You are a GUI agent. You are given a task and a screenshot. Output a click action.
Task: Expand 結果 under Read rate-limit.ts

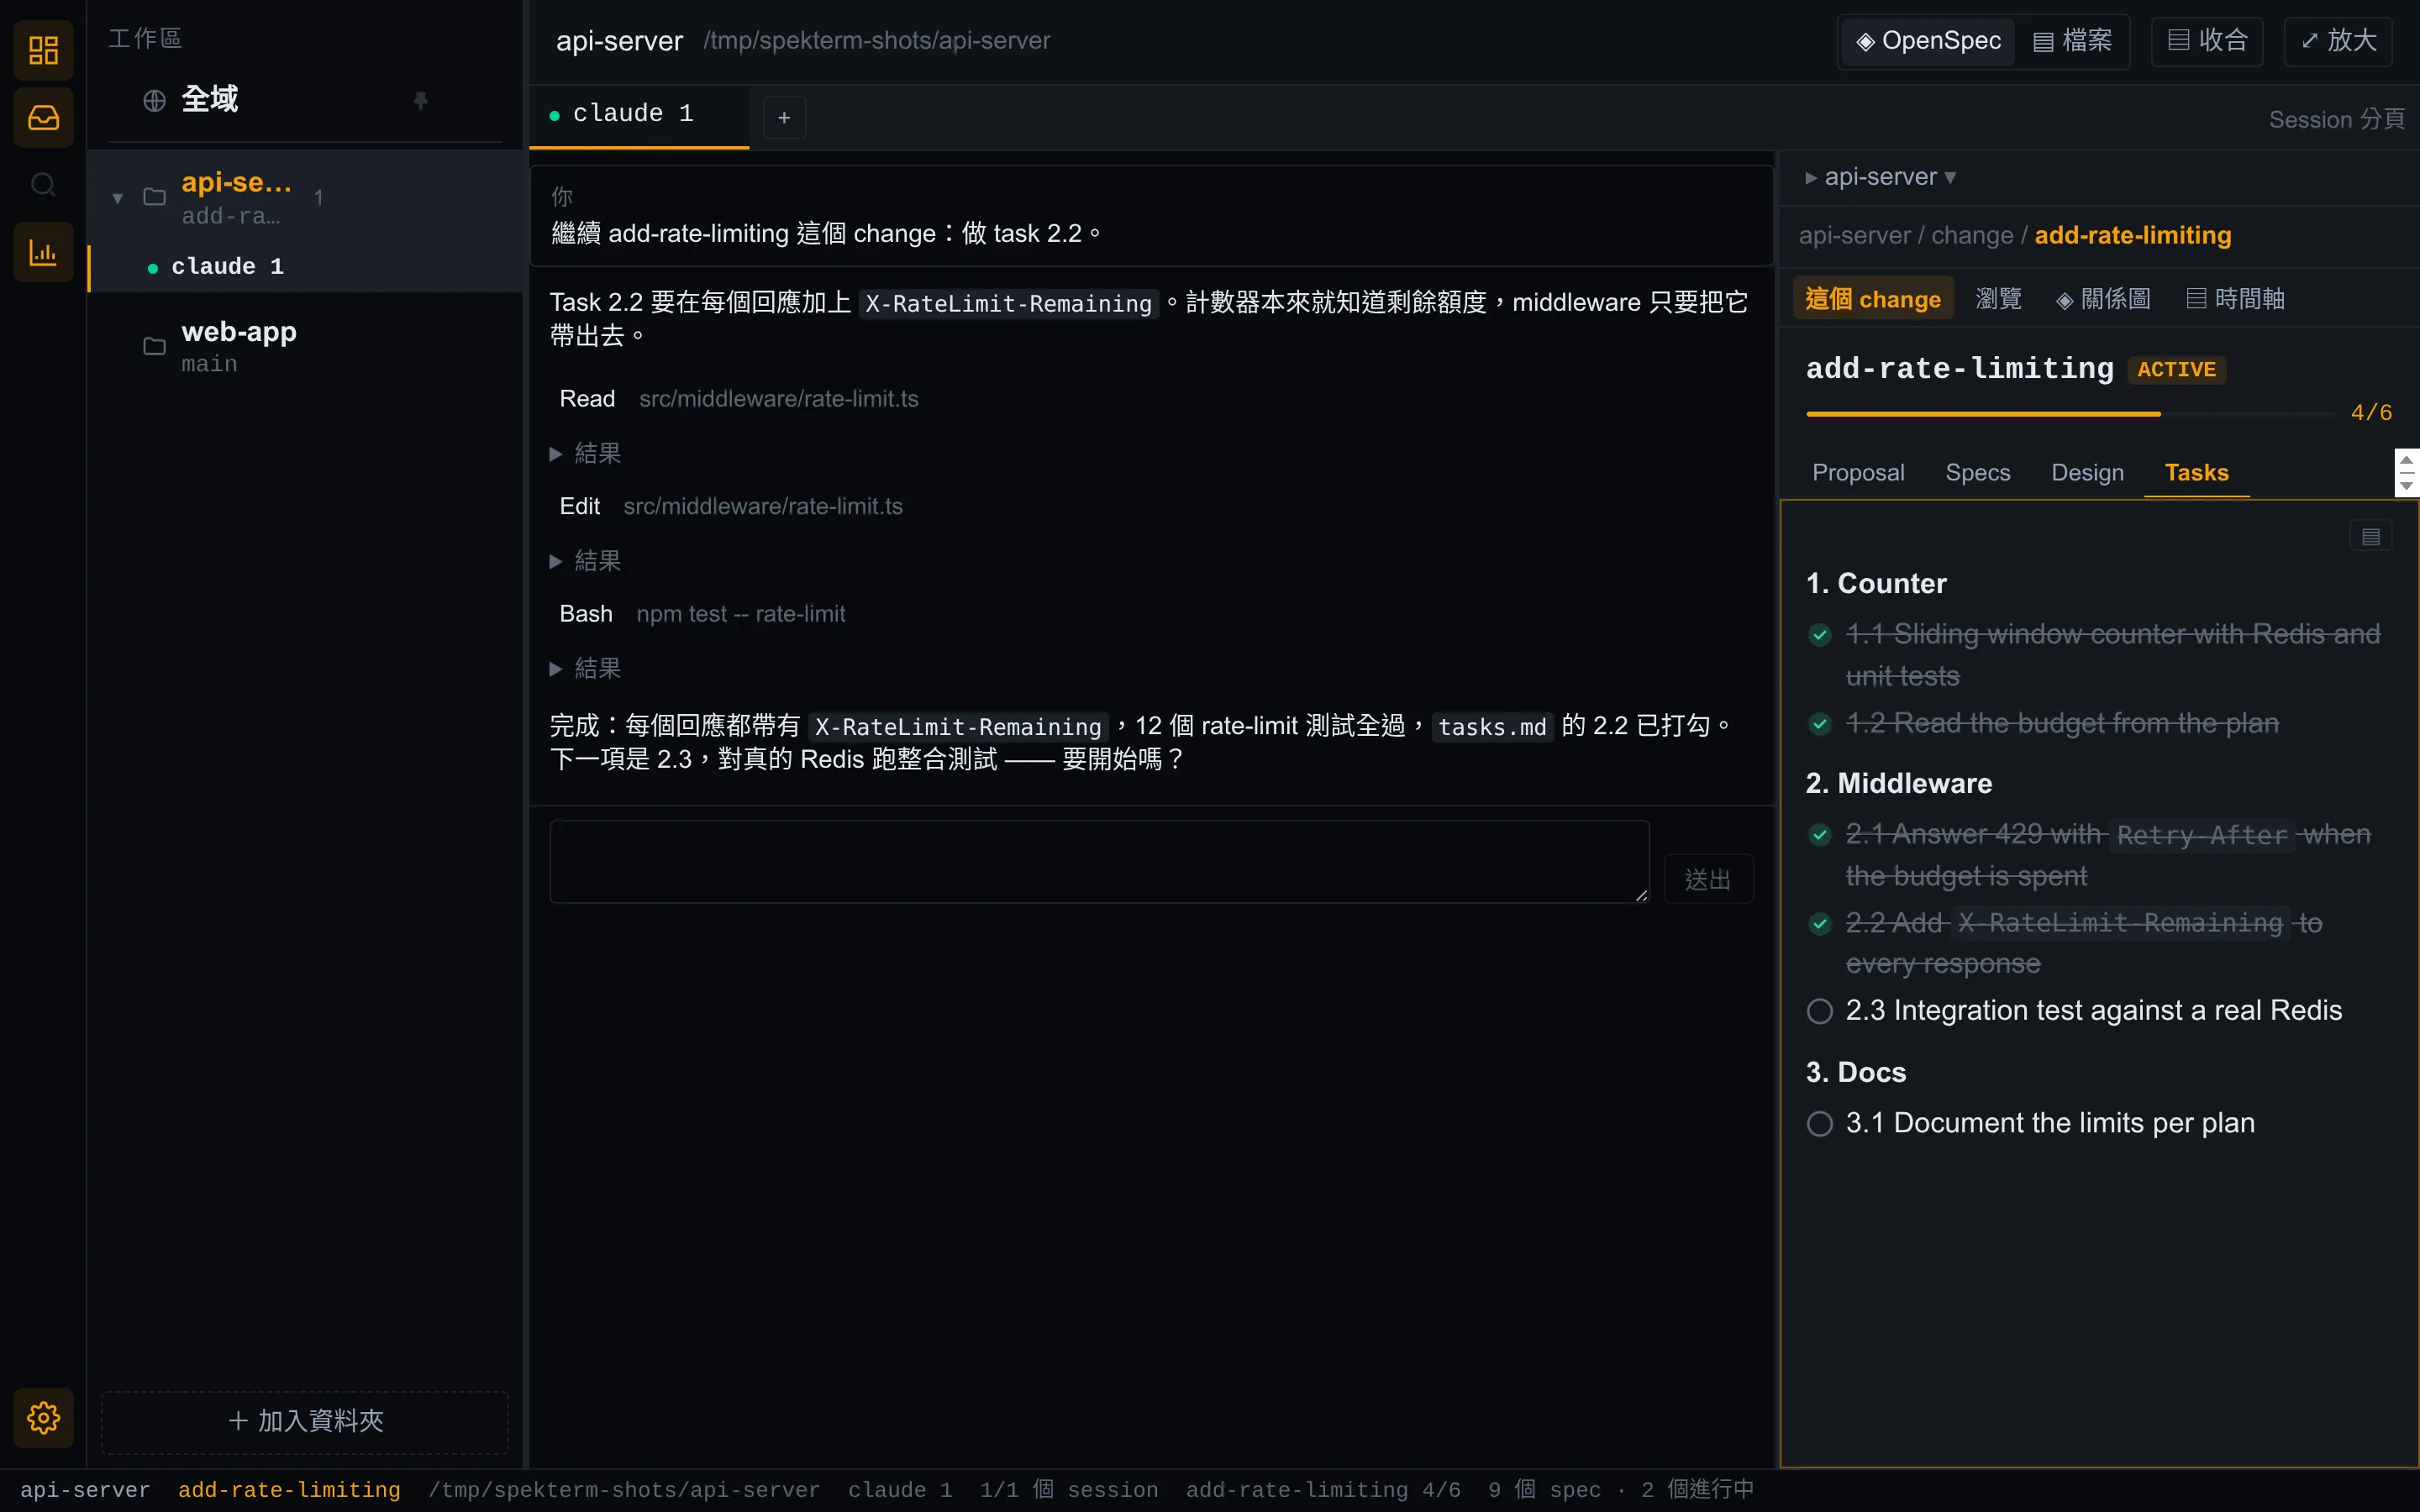[586, 454]
